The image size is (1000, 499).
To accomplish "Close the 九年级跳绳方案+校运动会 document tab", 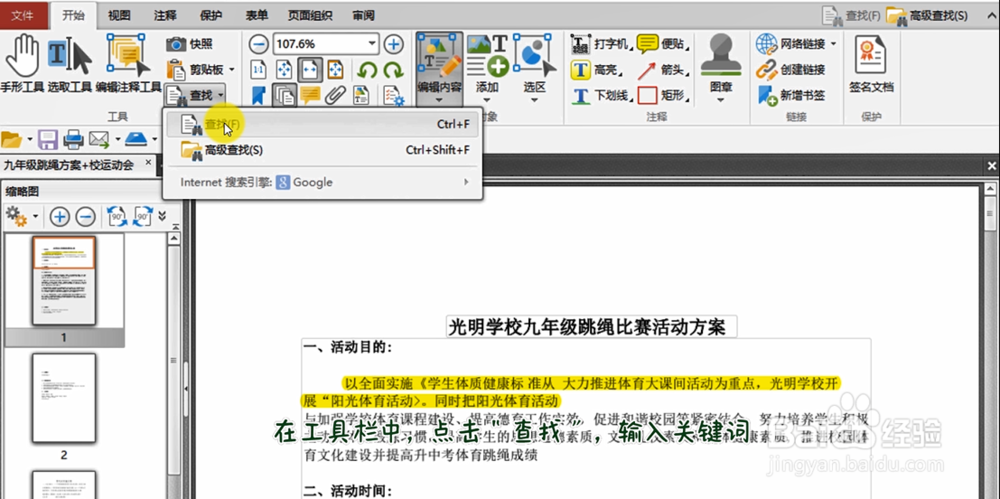I will point(148,164).
